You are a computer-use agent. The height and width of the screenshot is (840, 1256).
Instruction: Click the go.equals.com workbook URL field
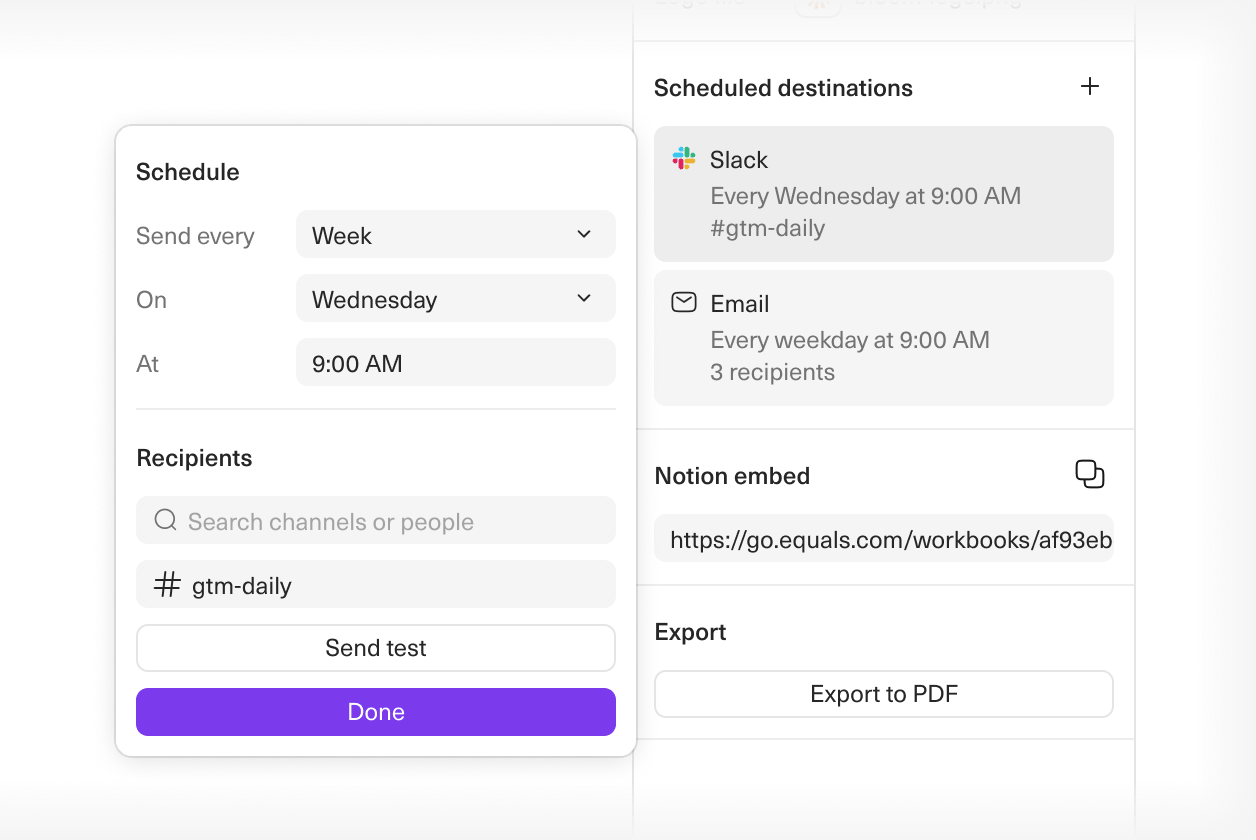tap(883, 540)
